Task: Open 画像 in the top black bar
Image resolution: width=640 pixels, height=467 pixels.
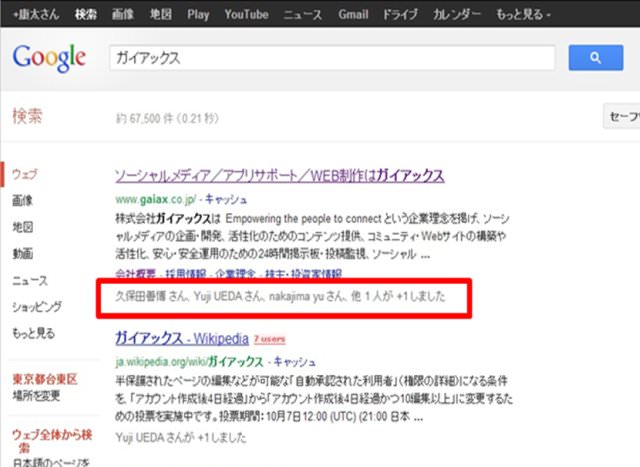Action: (x=123, y=14)
